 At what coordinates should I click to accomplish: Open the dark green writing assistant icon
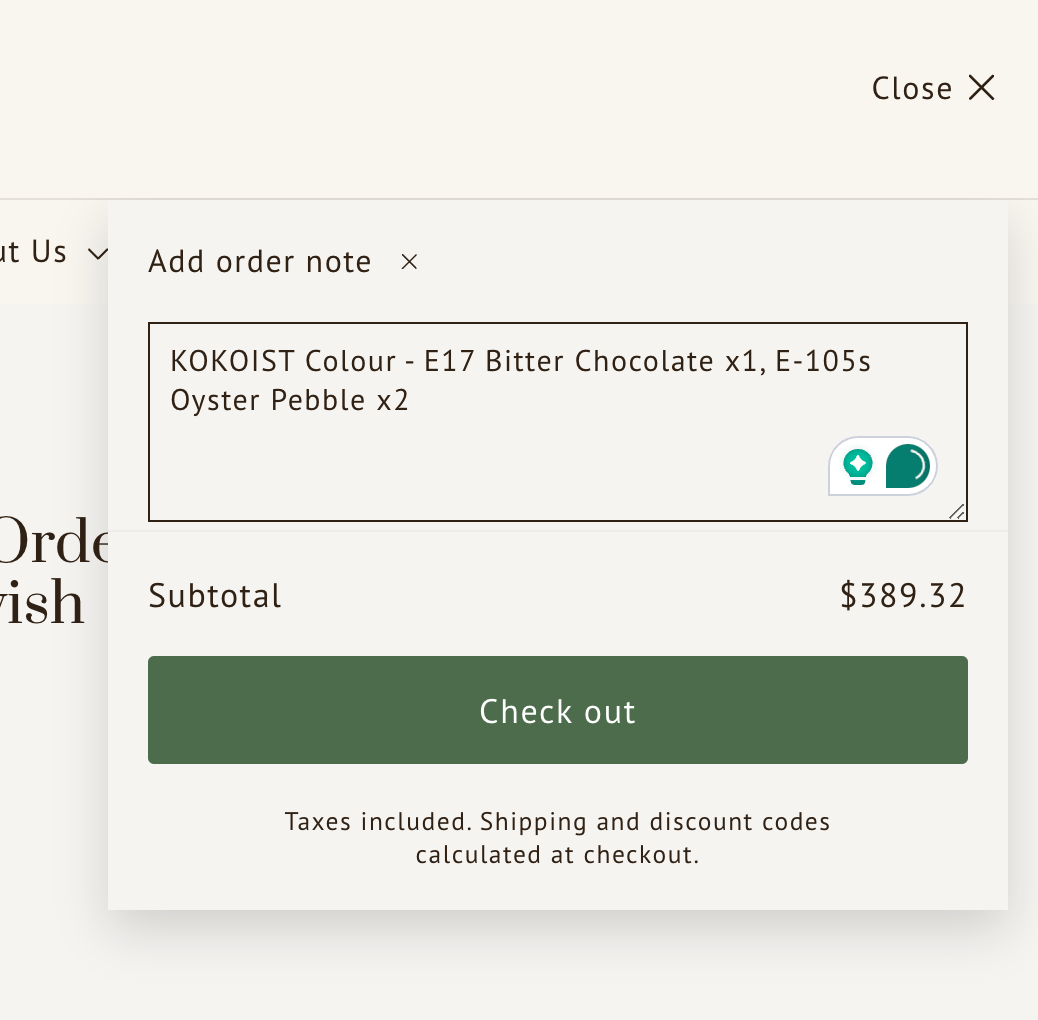[908, 466]
